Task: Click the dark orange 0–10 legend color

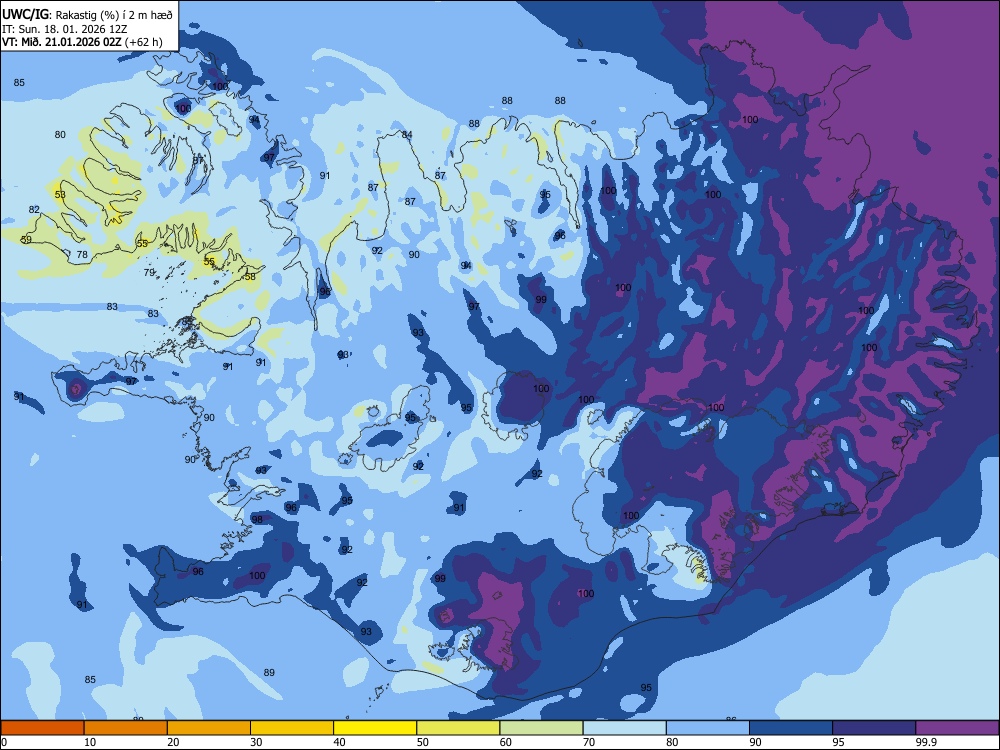Action: click(42, 728)
